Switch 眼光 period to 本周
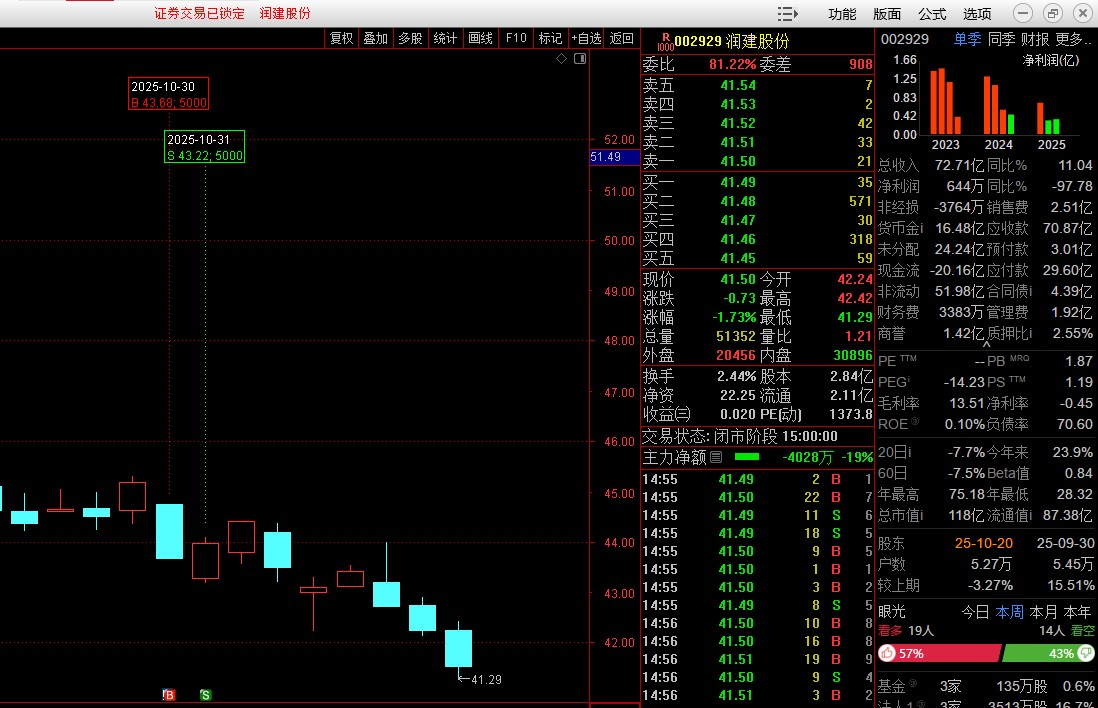This screenshot has width=1098, height=708. point(1009,612)
